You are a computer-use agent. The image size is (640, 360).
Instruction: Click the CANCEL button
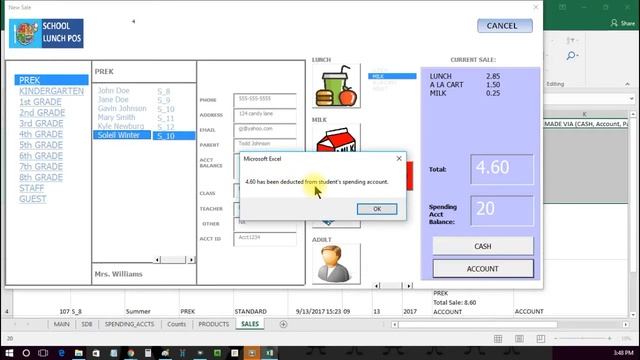tap(505, 26)
